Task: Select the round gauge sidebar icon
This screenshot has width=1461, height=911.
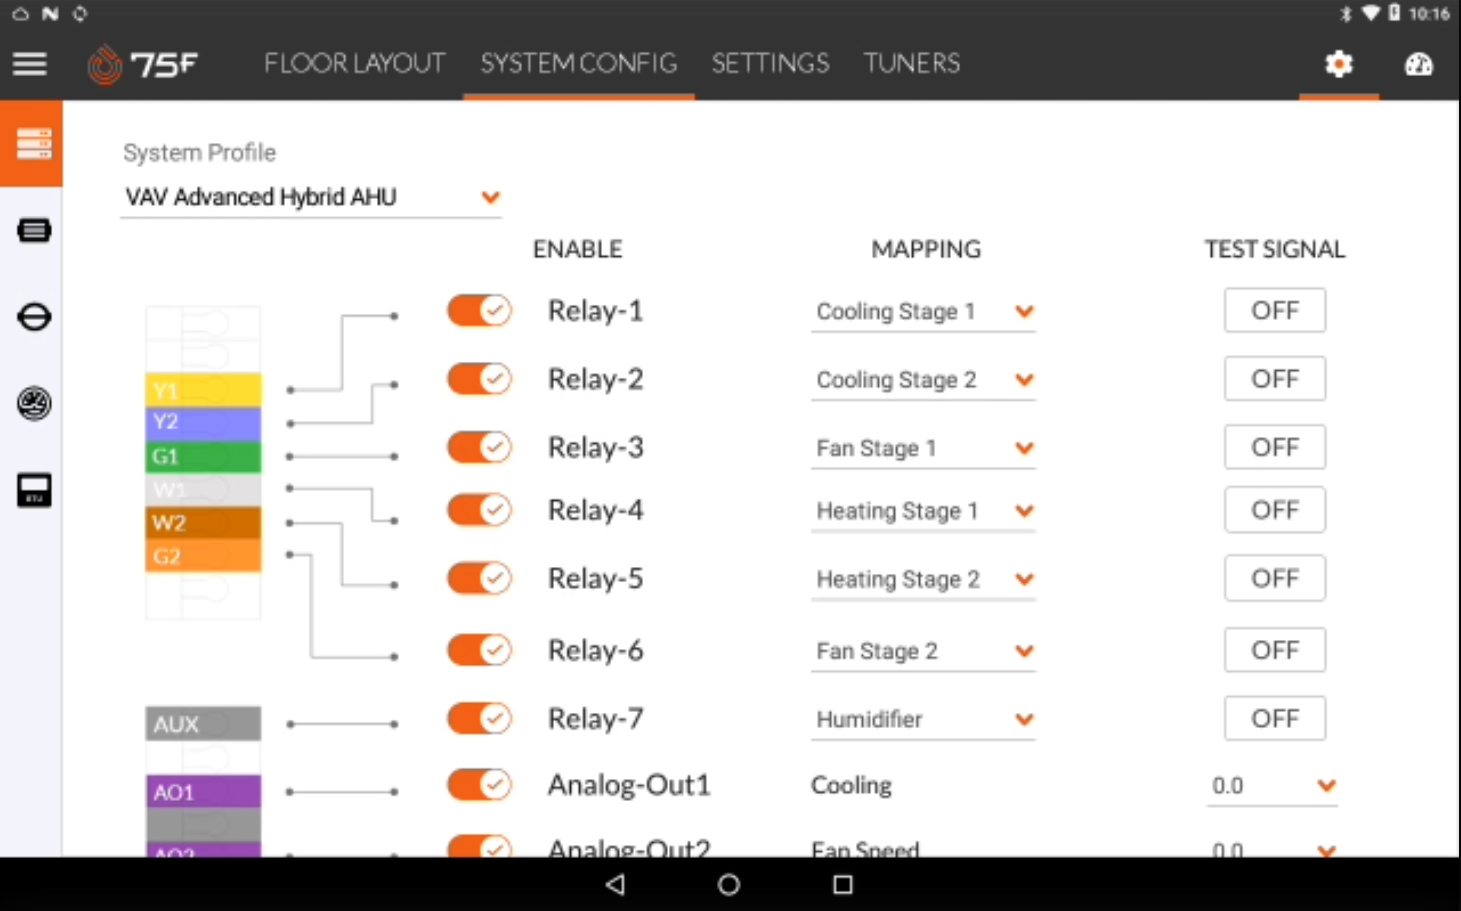Action: (x=34, y=403)
